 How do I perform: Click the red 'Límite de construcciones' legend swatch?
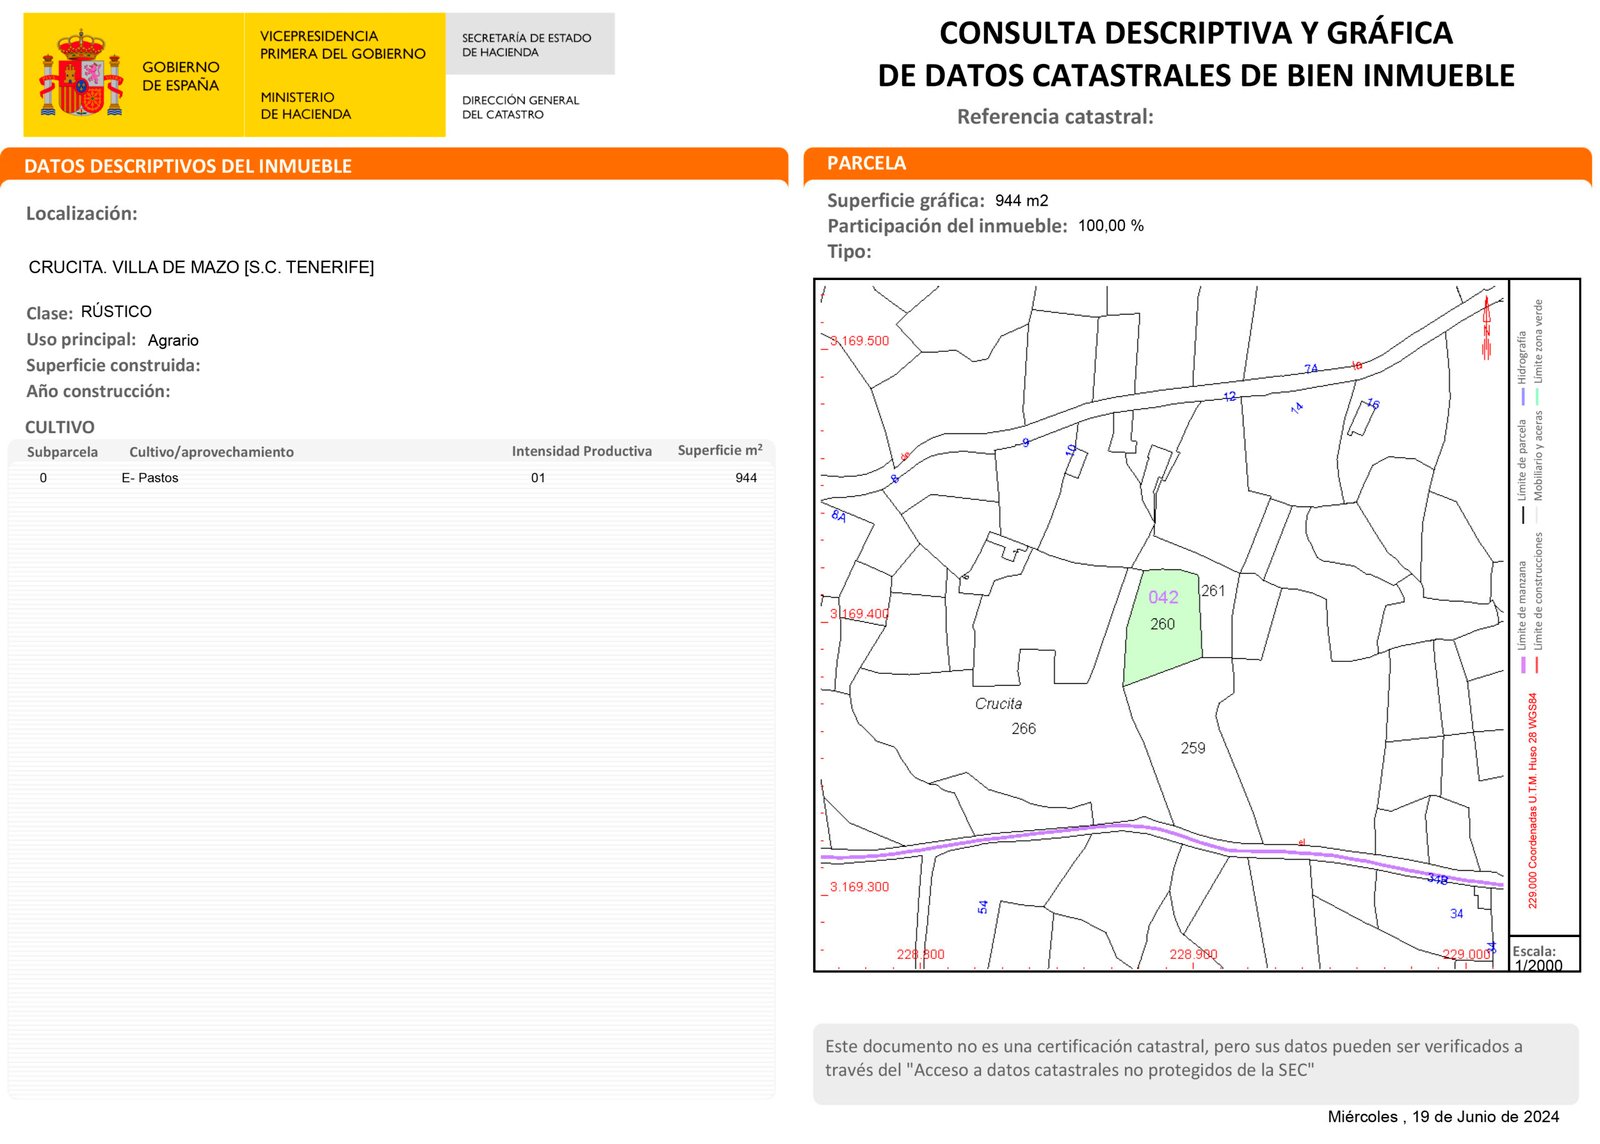1537,665
